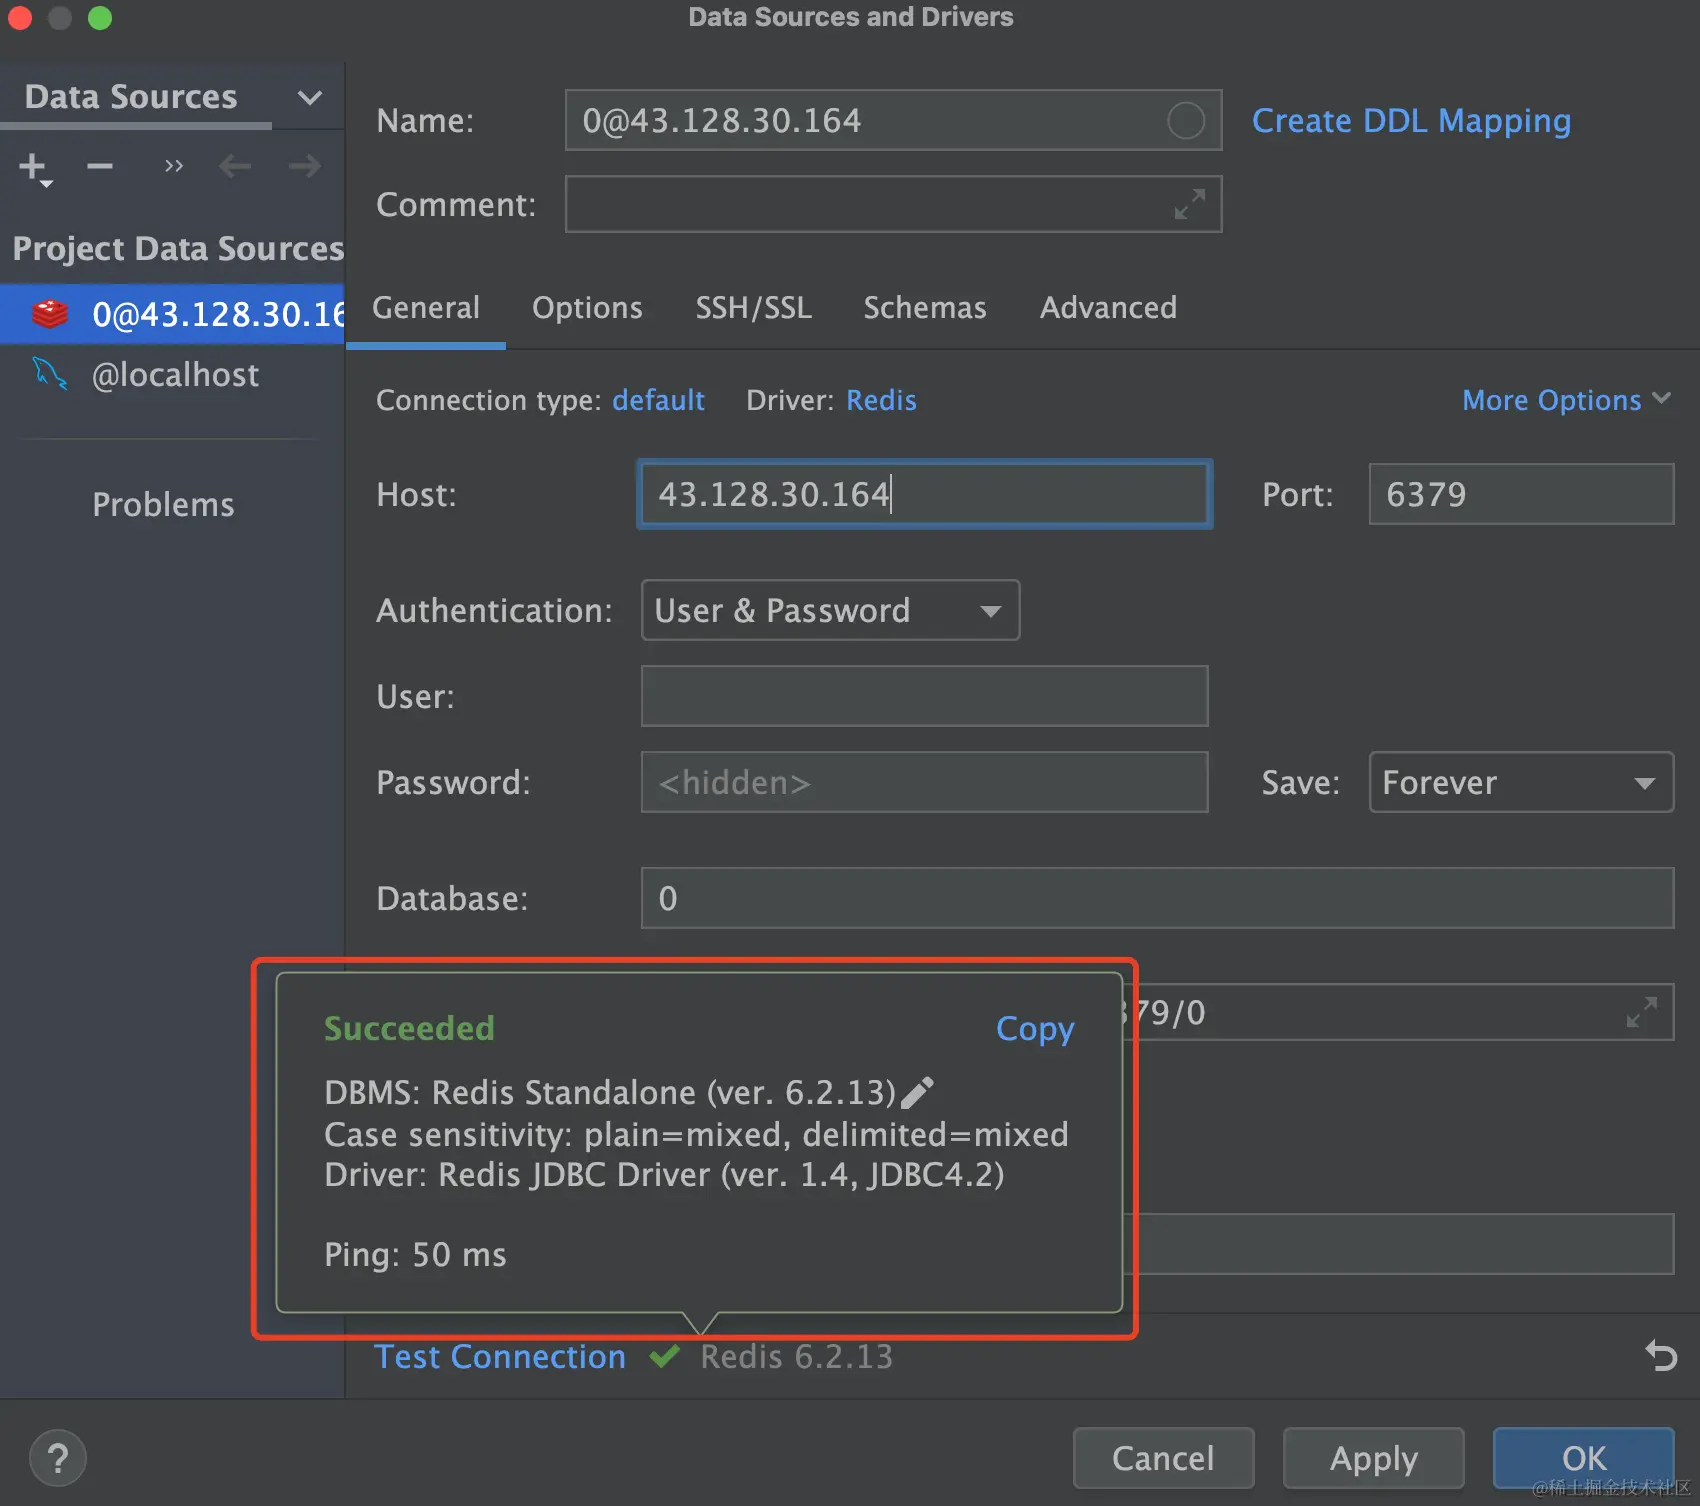The height and width of the screenshot is (1506, 1700).
Task: Expand the Comment field editor
Action: (x=1189, y=204)
